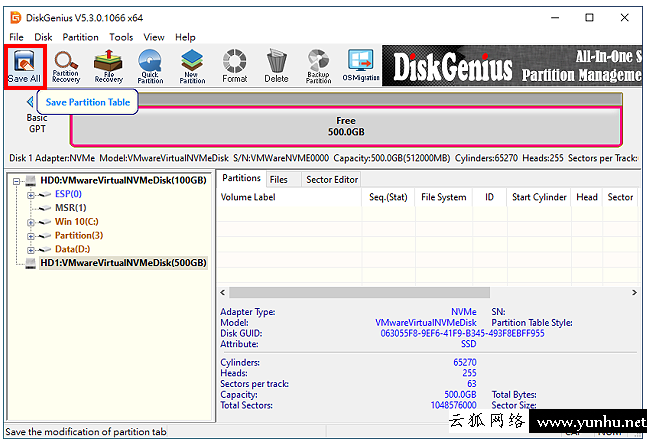This screenshot has width=650, height=444.
Task: Select Partition(3) label in tree
Action: (x=79, y=235)
